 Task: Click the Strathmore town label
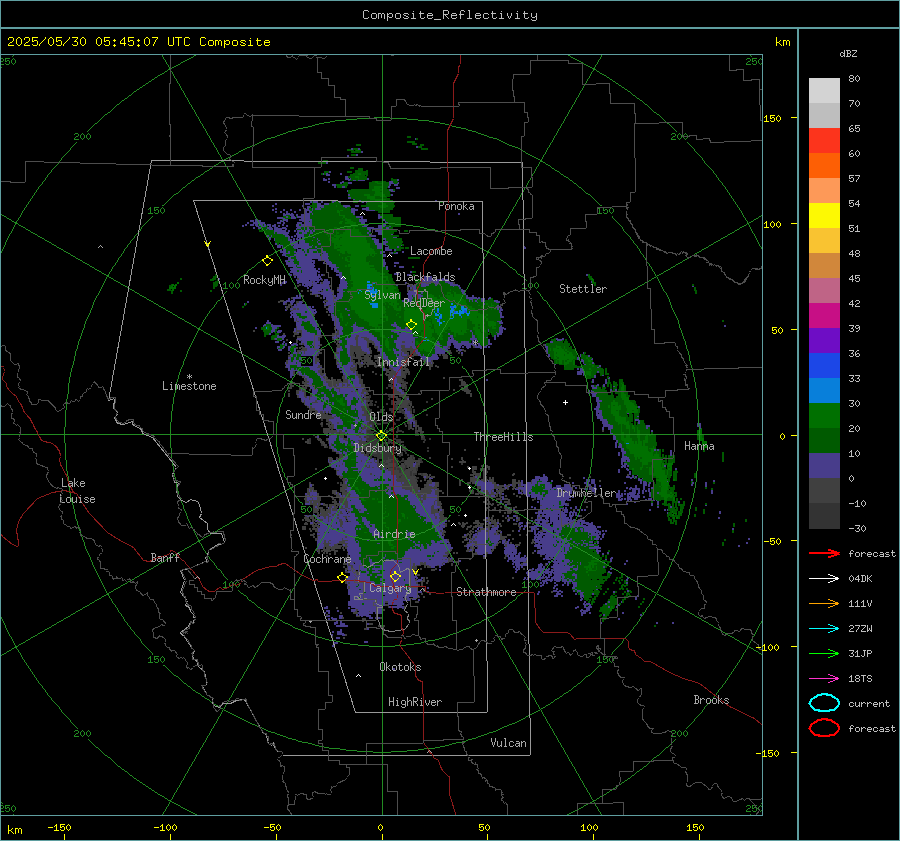click(x=486, y=592)
